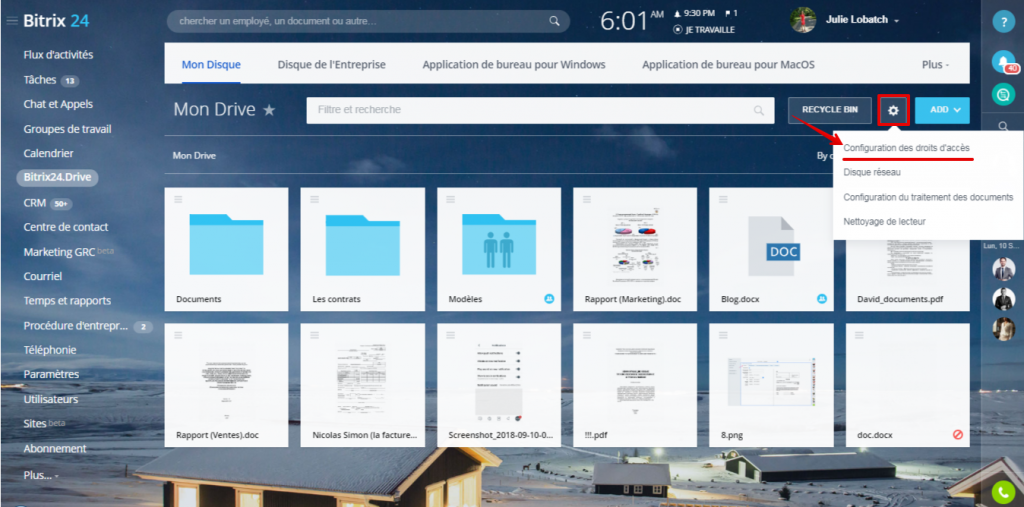The image size is (1024, 507).
Task: Select Nettoyage de lecteur entry
Action: click(x=884, y=221)
